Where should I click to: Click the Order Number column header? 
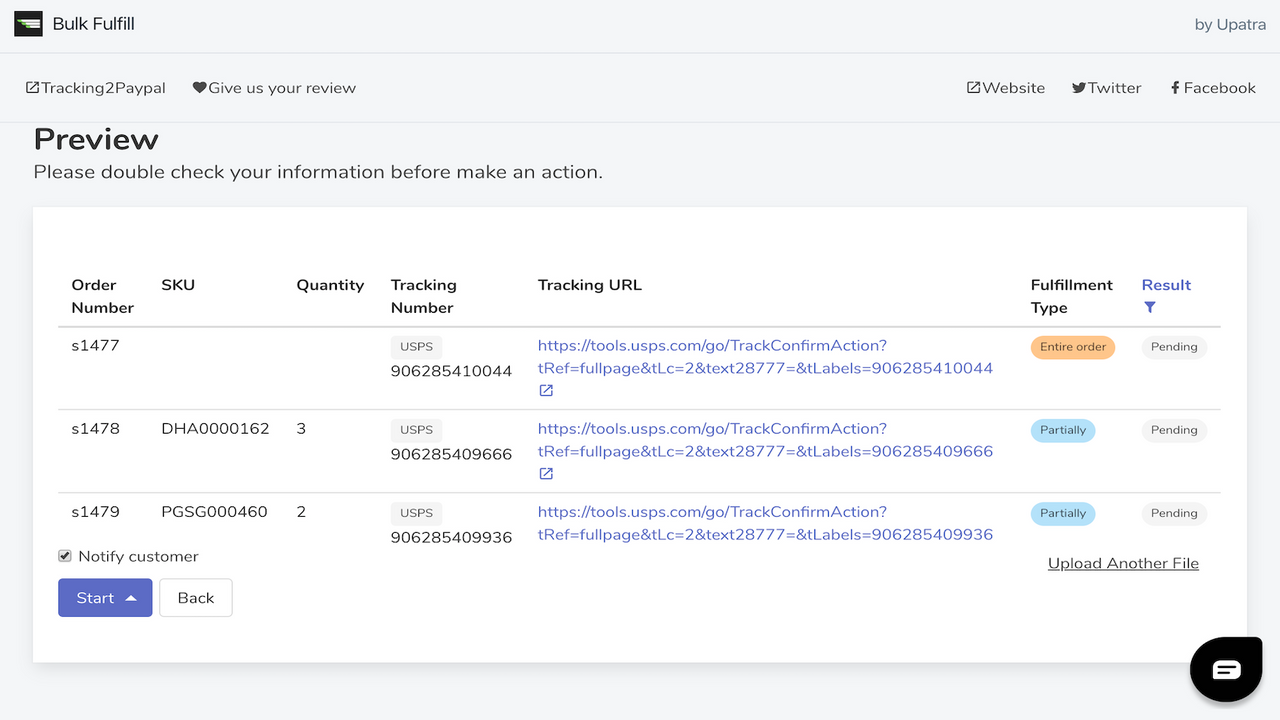pyautogui.click(x=102, y=296)
